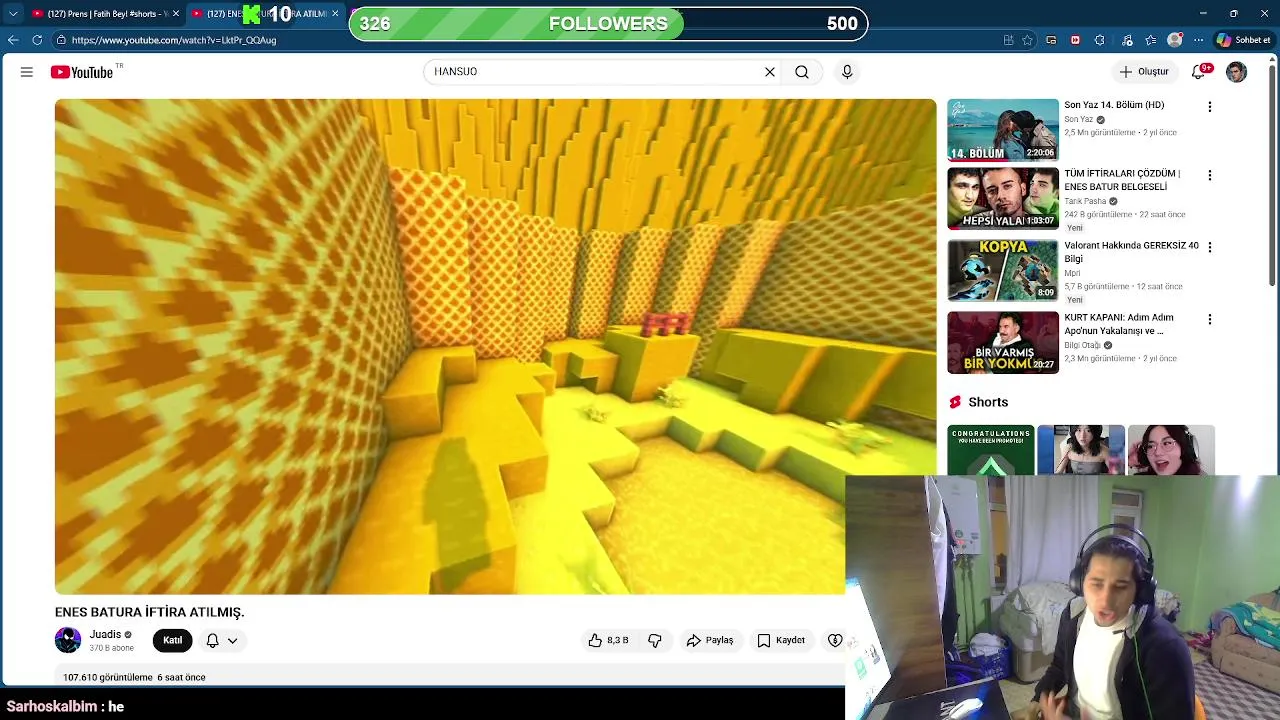The width and height of the screenshot is (1280, 720).
Task: Click the channel notification bell
Action: (x=212, y=640)
